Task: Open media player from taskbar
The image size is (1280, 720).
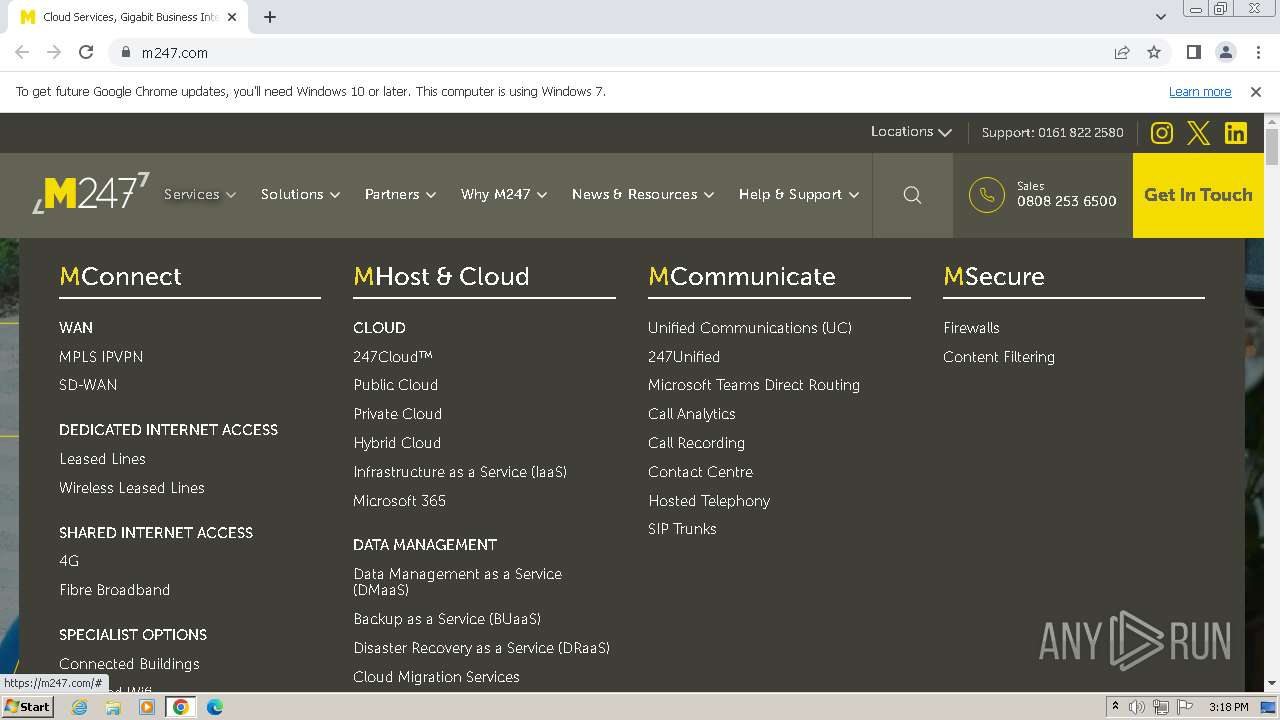Action: (147, 707)
